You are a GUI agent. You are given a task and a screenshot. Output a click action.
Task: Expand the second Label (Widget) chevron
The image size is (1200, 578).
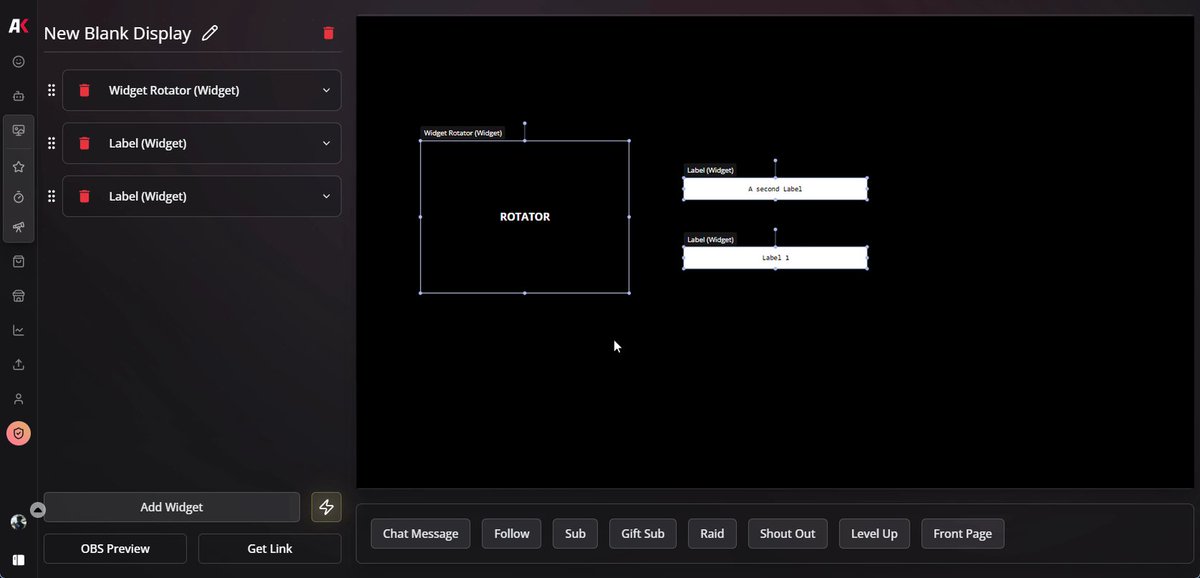[326, 196]
